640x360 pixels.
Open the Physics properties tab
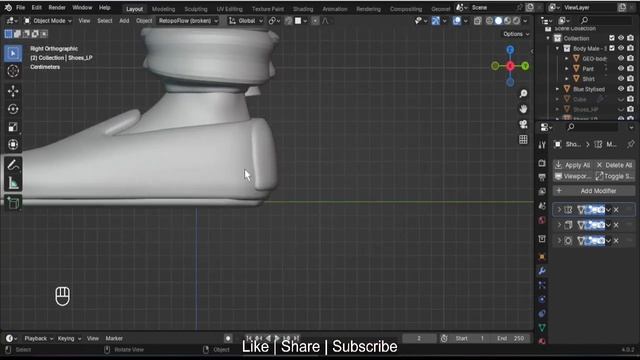coord(542,299)
